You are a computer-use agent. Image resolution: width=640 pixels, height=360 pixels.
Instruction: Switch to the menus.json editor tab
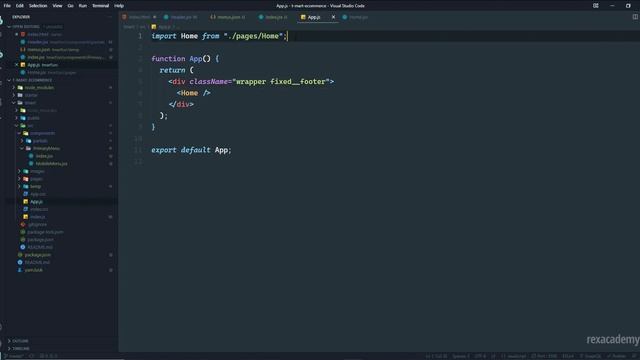pyautogui.click(x=228, y=17)
